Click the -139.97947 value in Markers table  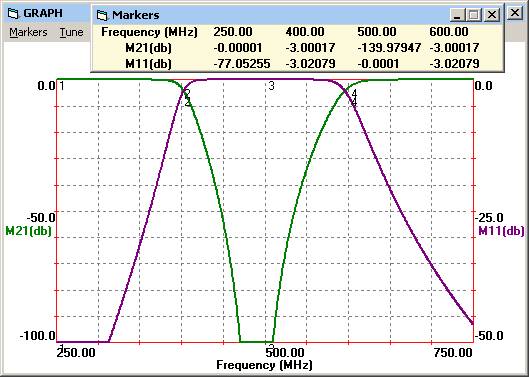[389, 48]
